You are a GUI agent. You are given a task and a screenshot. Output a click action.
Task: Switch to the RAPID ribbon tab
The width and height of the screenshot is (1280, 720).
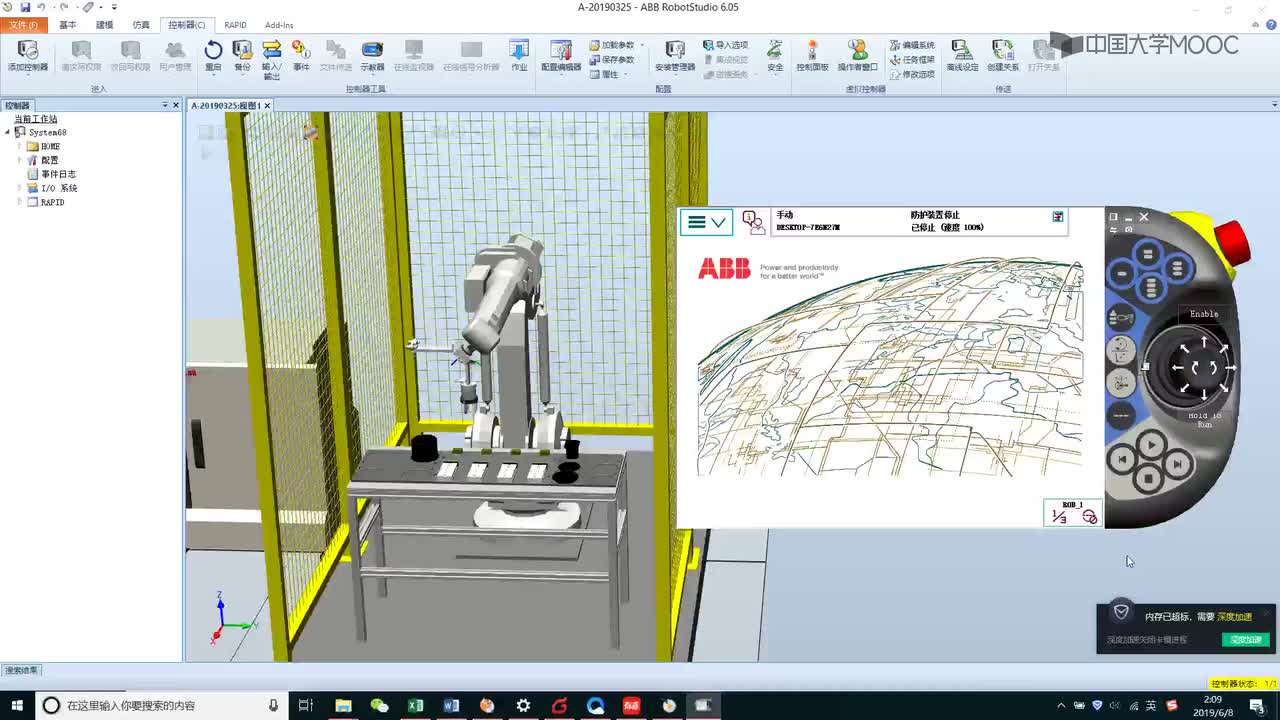(x=235, y=25)
